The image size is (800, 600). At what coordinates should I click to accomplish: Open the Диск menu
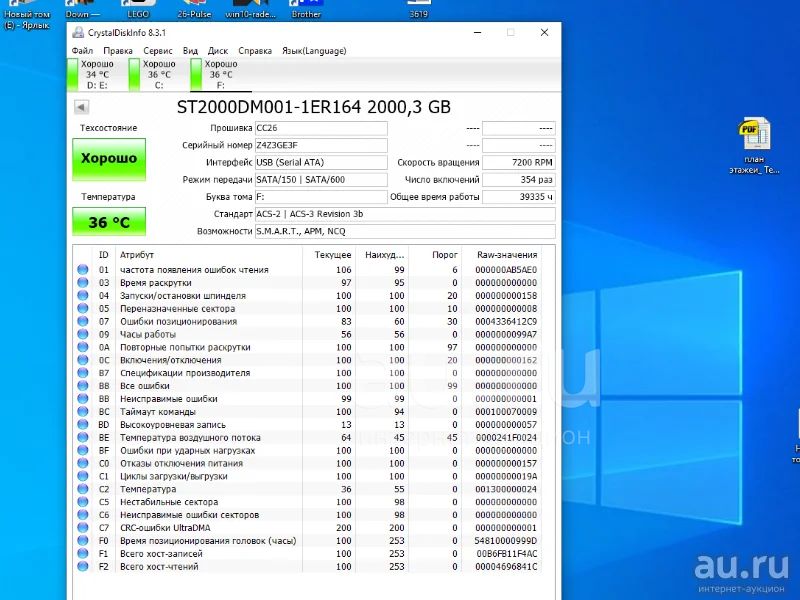tap(218, 51)
